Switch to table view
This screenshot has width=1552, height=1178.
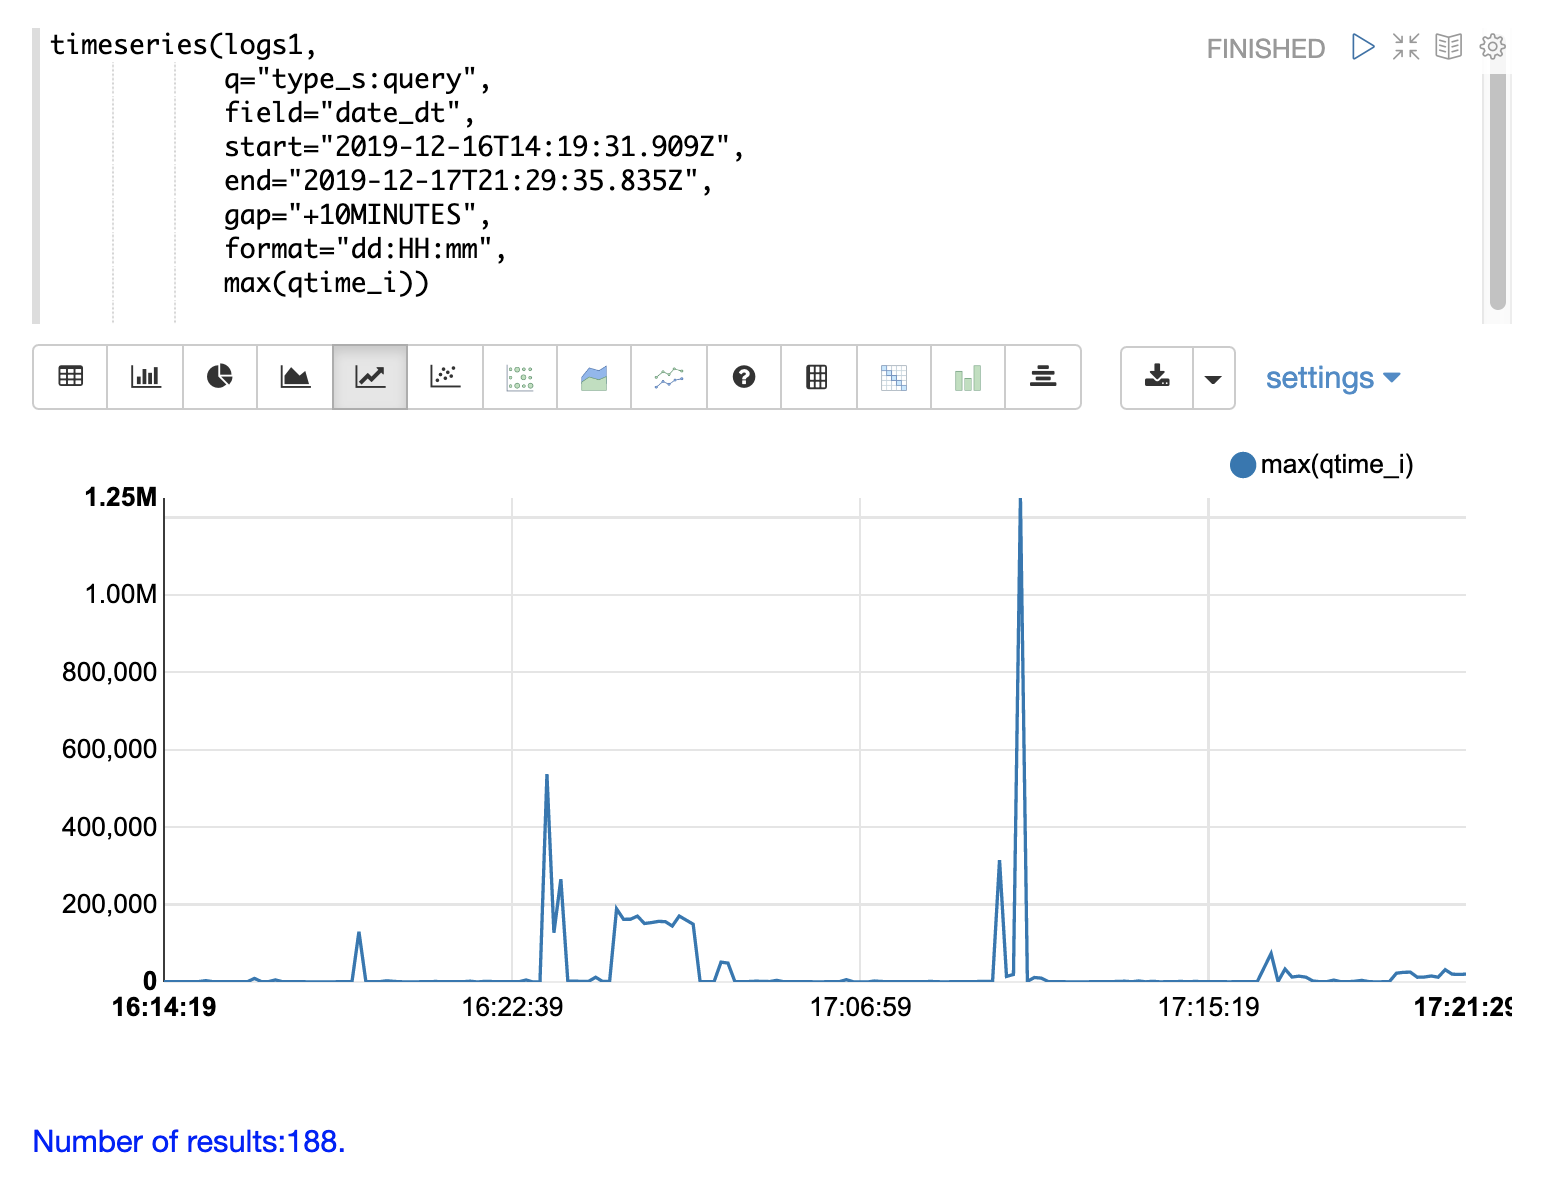click(x=71, y=377)
